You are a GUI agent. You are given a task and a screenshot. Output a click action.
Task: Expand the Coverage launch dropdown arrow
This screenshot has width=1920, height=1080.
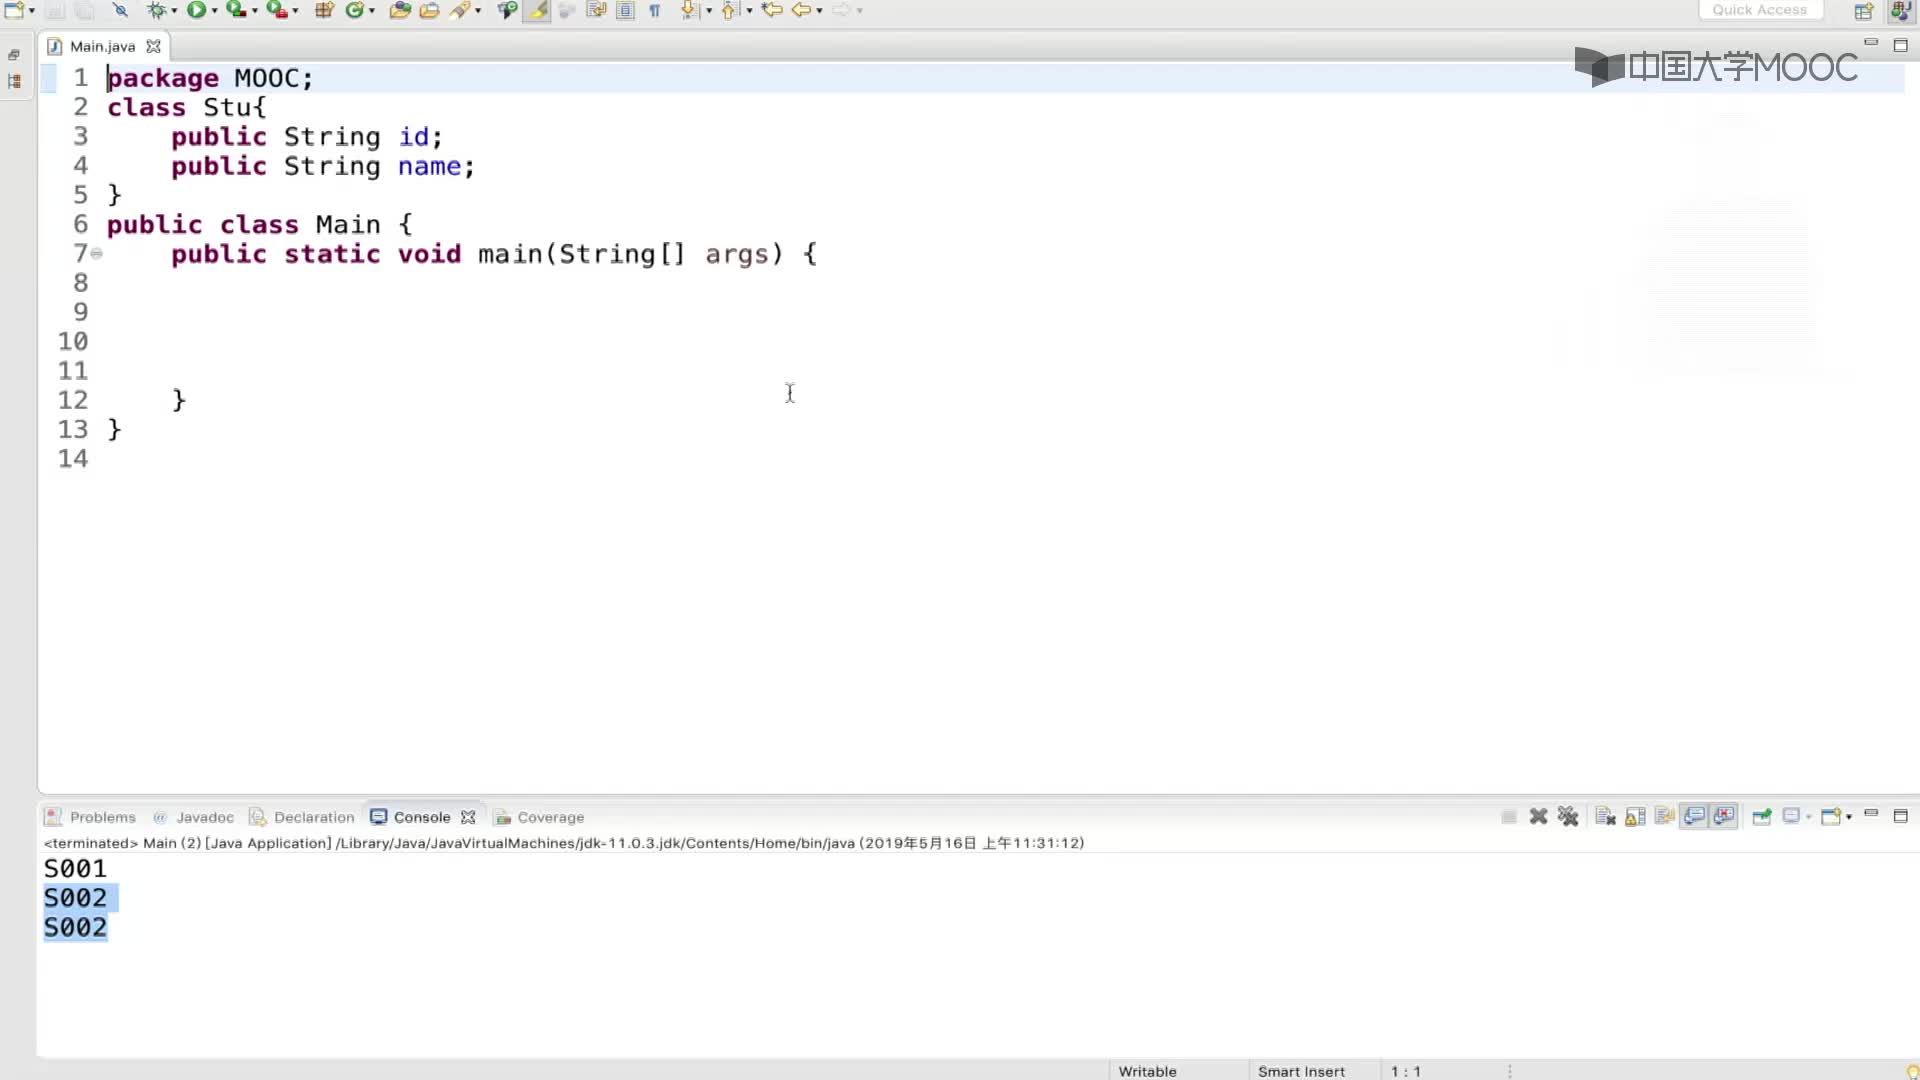(x=254, y=11)
